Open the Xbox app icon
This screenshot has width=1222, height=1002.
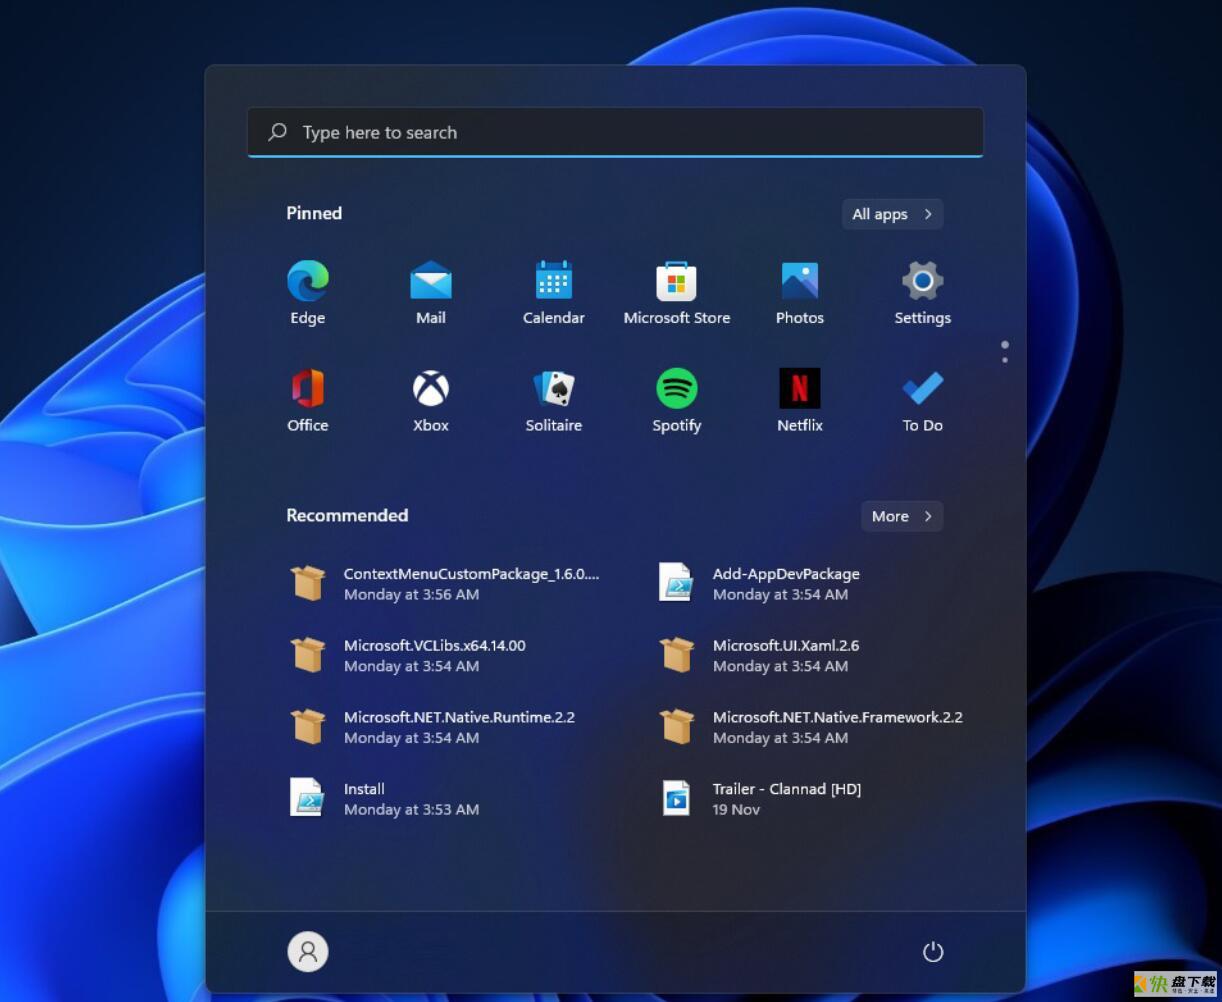pos(431,388)
